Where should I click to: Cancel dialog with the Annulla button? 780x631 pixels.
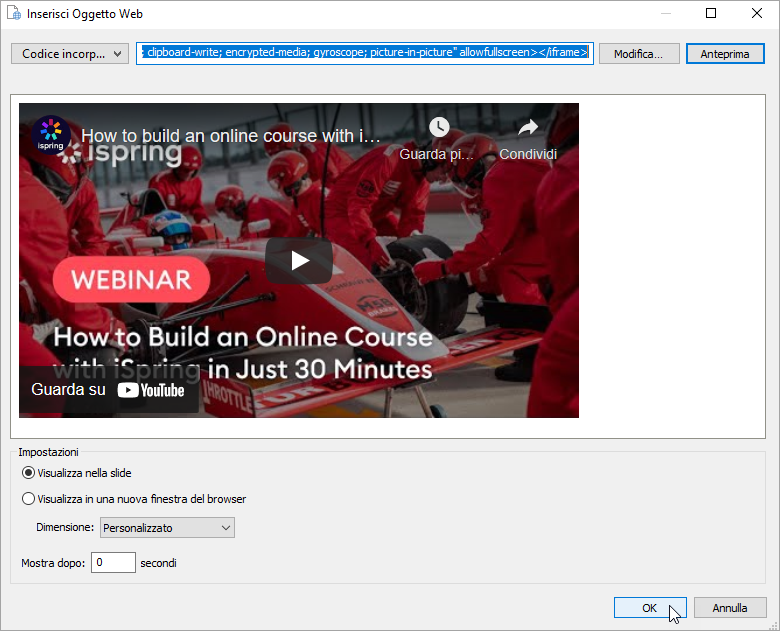point(729,607)
